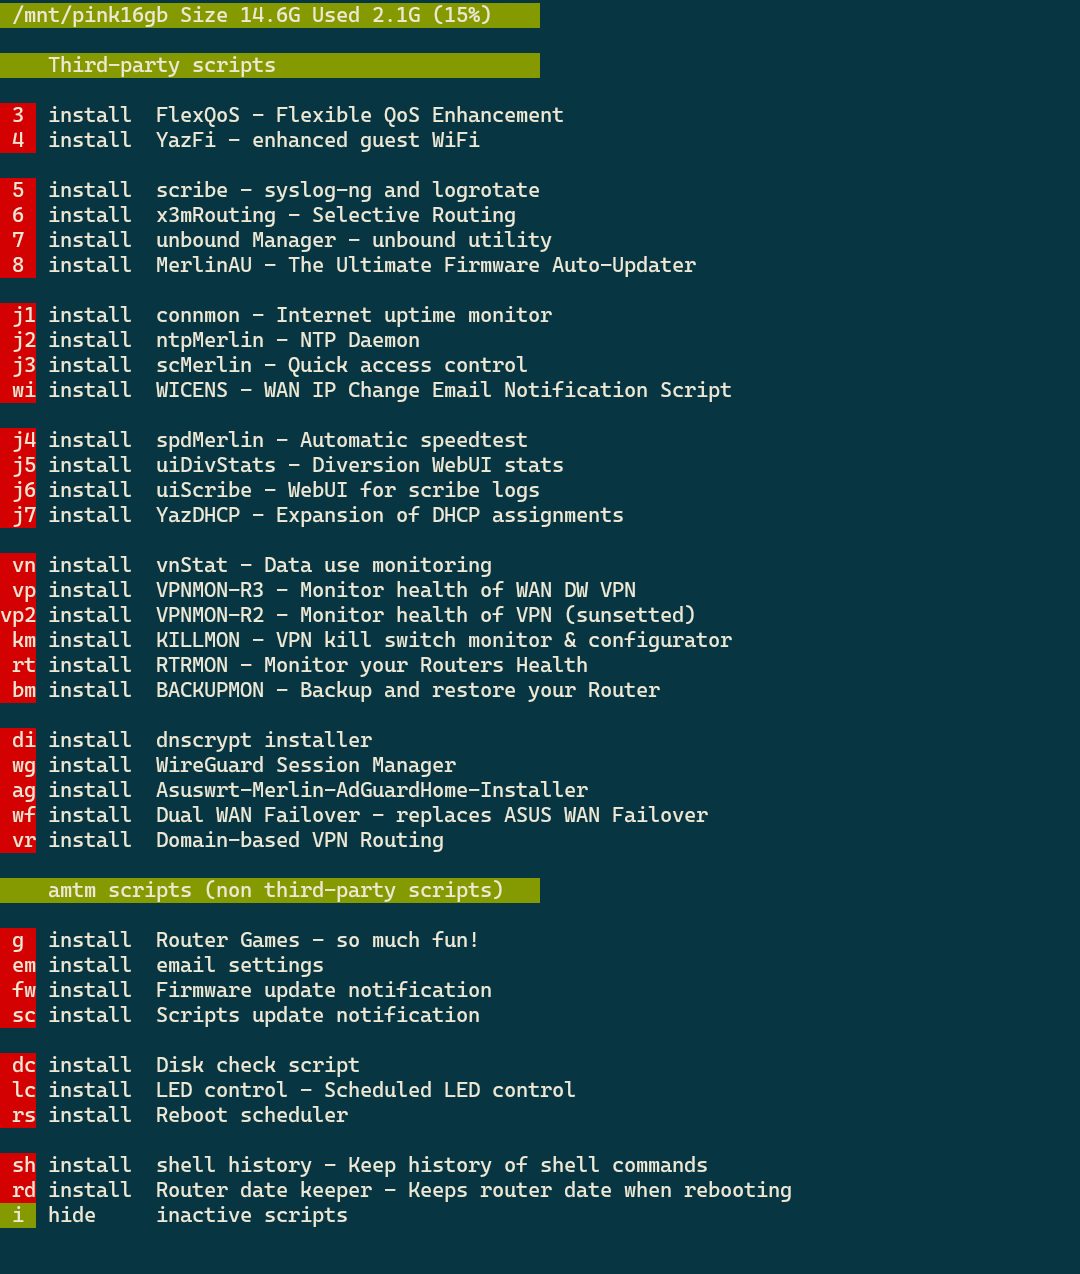This screenshot has height=1274, width=1080.
Task: Click 'hide' next to inactive scripts
Action: [x=72, y=1215]
